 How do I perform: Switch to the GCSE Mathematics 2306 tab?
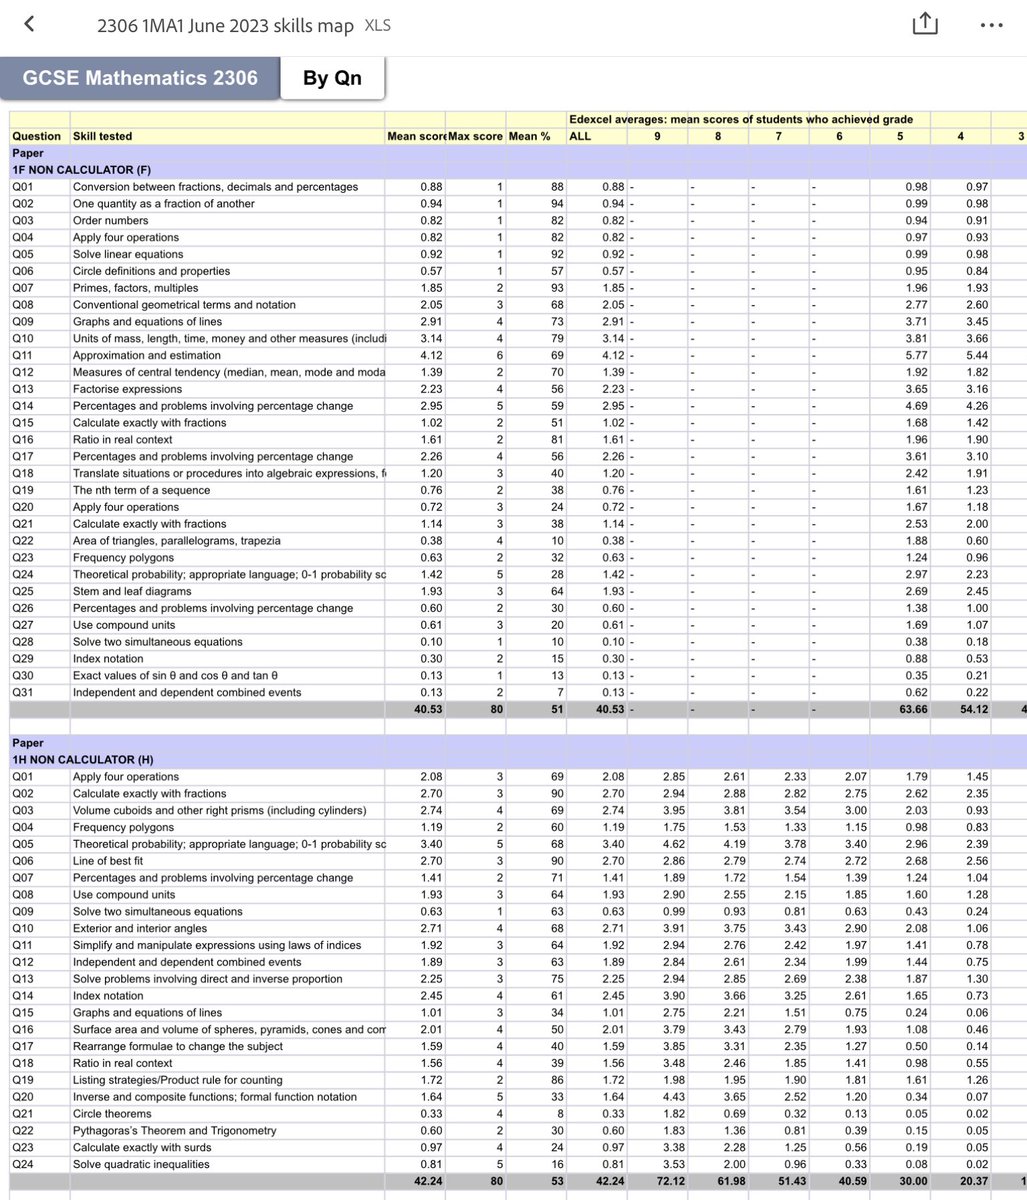click(140, 78)
